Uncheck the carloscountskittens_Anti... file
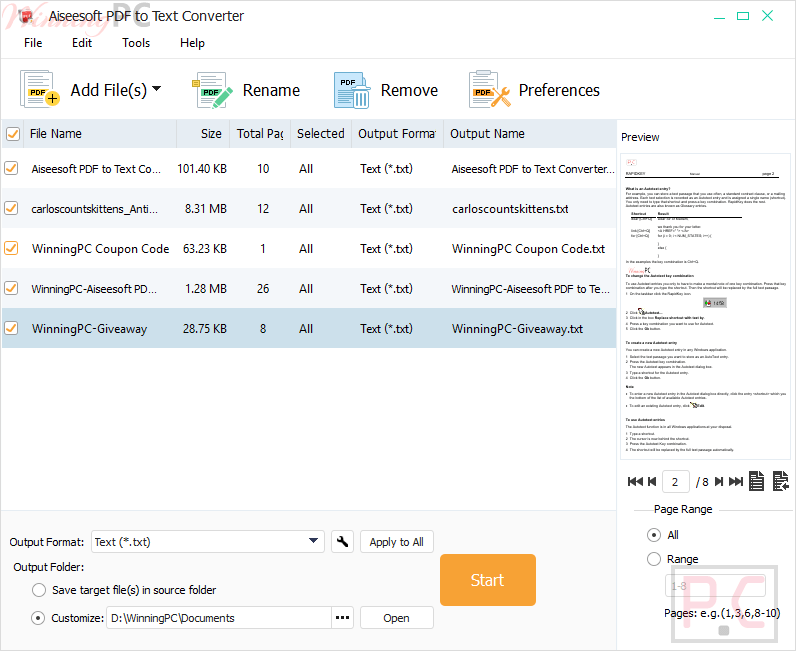796x651 pixels. [11, 208]
